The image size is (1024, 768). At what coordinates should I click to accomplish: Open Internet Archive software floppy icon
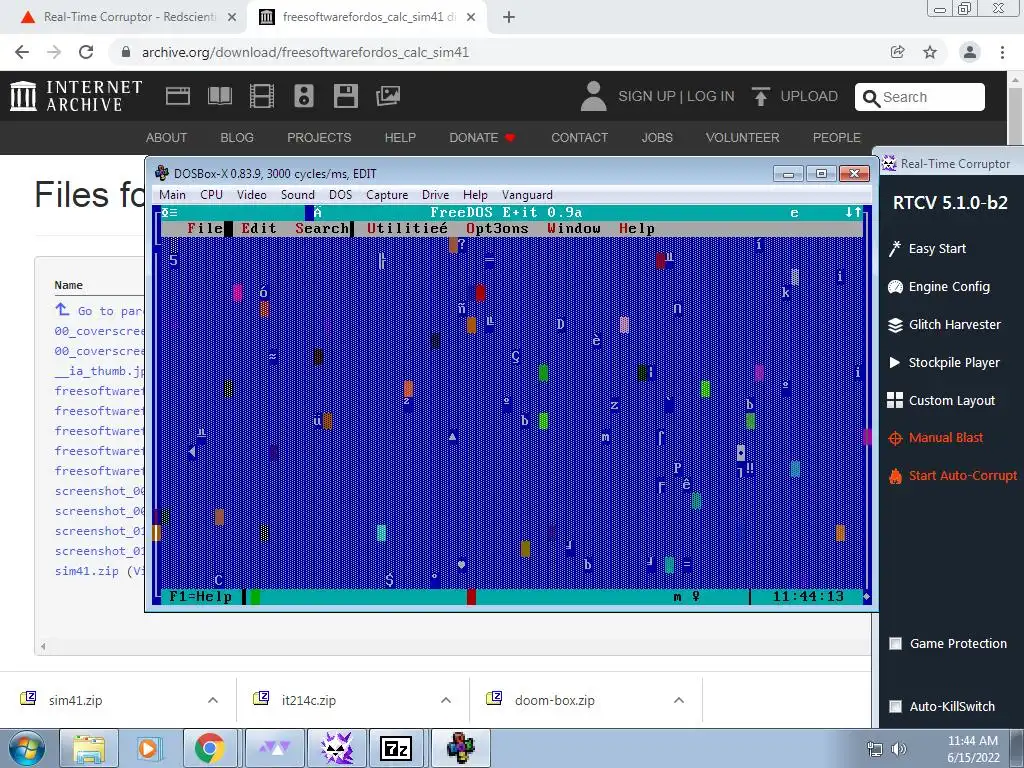(345, 96)
